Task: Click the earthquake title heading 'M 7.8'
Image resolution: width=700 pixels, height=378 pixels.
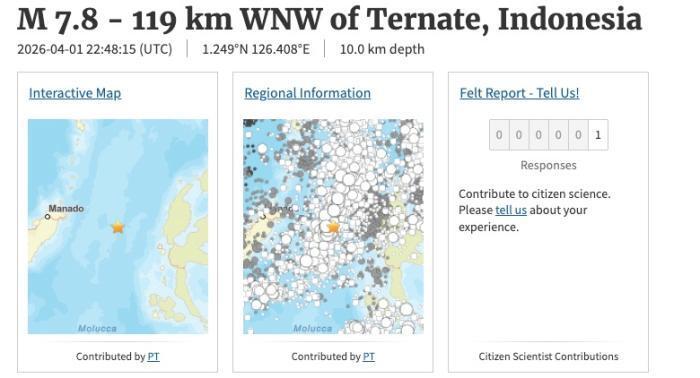Action: [58, 19]
